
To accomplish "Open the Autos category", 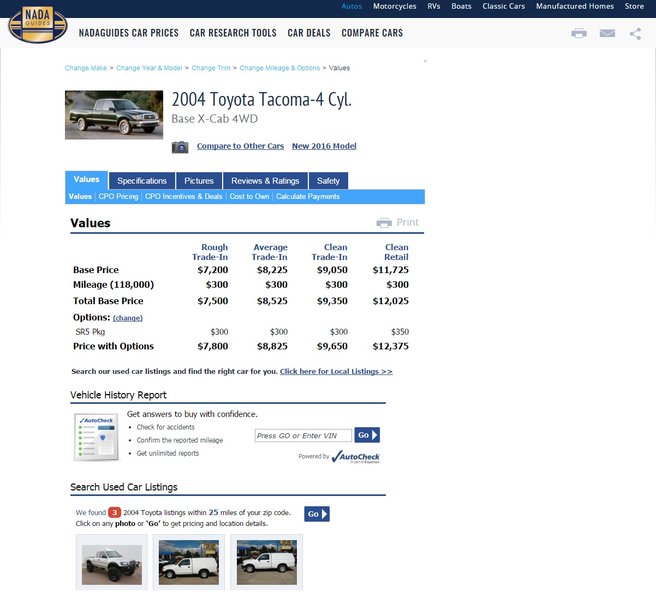I will 351,6.
